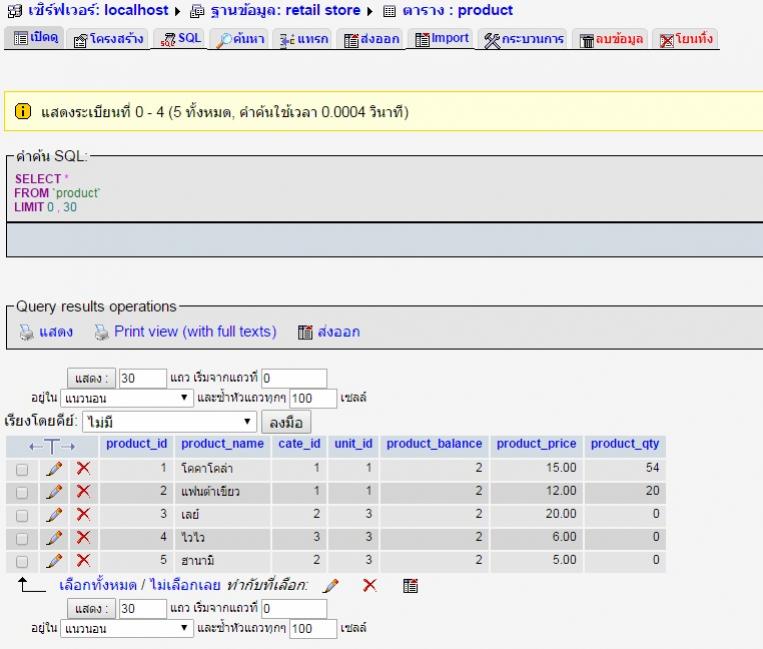Tick the checkbox for the เลย์ row
The image size is (763, 649).
click(22, 515)
